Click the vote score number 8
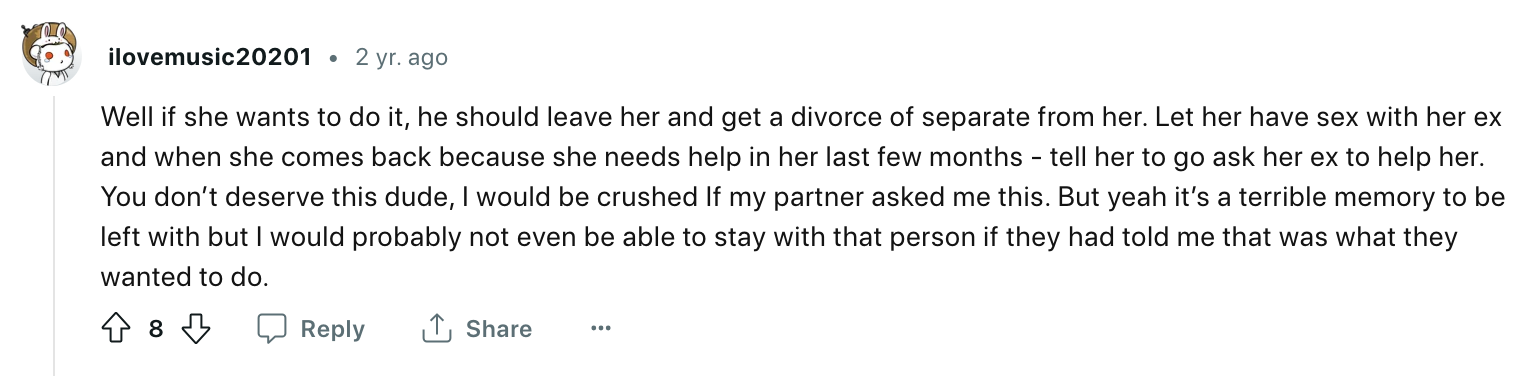 coord(156,329)
